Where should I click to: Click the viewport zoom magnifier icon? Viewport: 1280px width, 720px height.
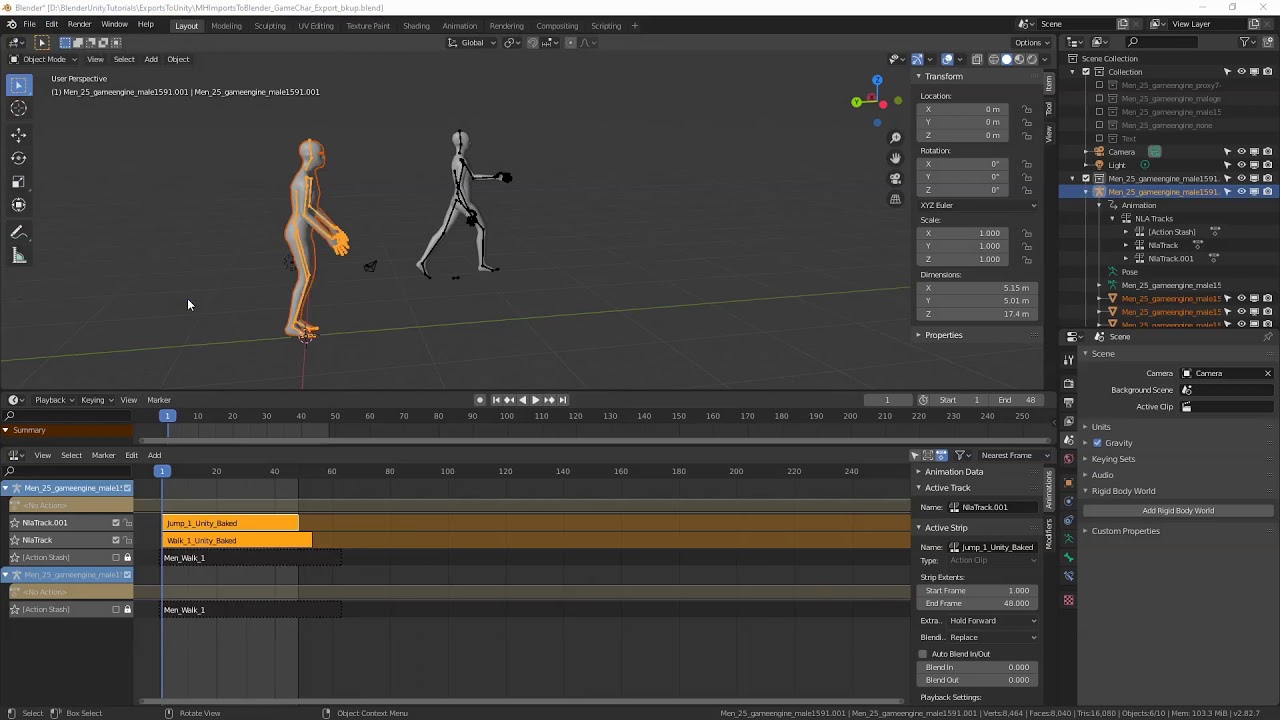[x=895, y=137]
